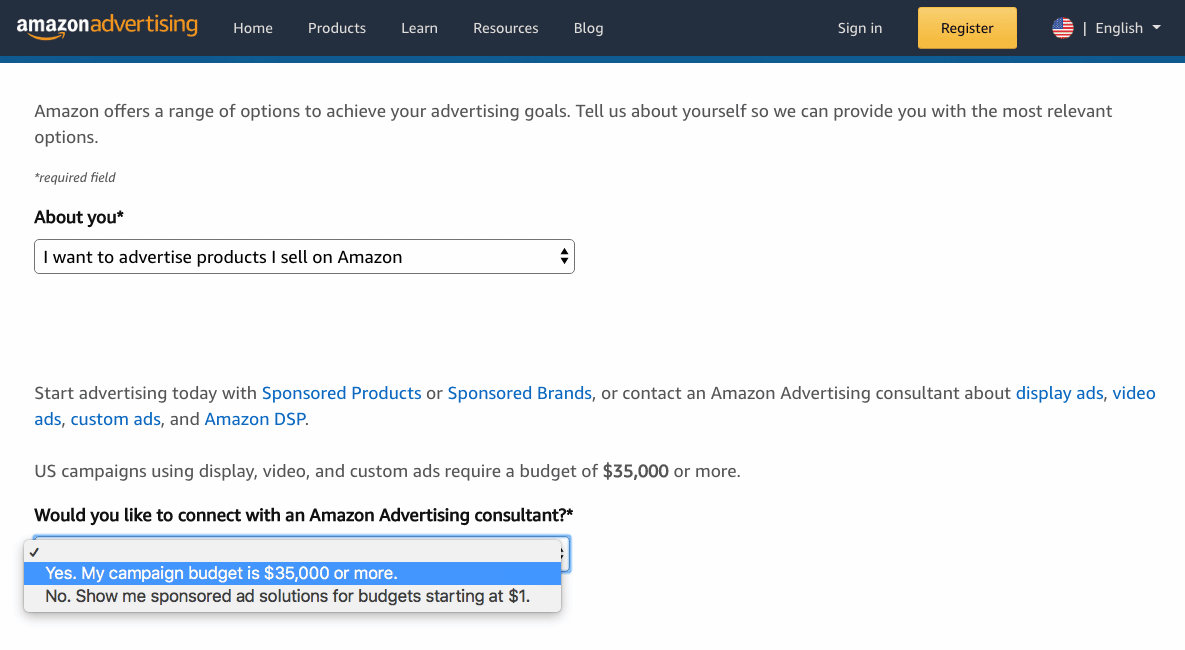Visit the Blog navigation link

(x=588, y=28)
